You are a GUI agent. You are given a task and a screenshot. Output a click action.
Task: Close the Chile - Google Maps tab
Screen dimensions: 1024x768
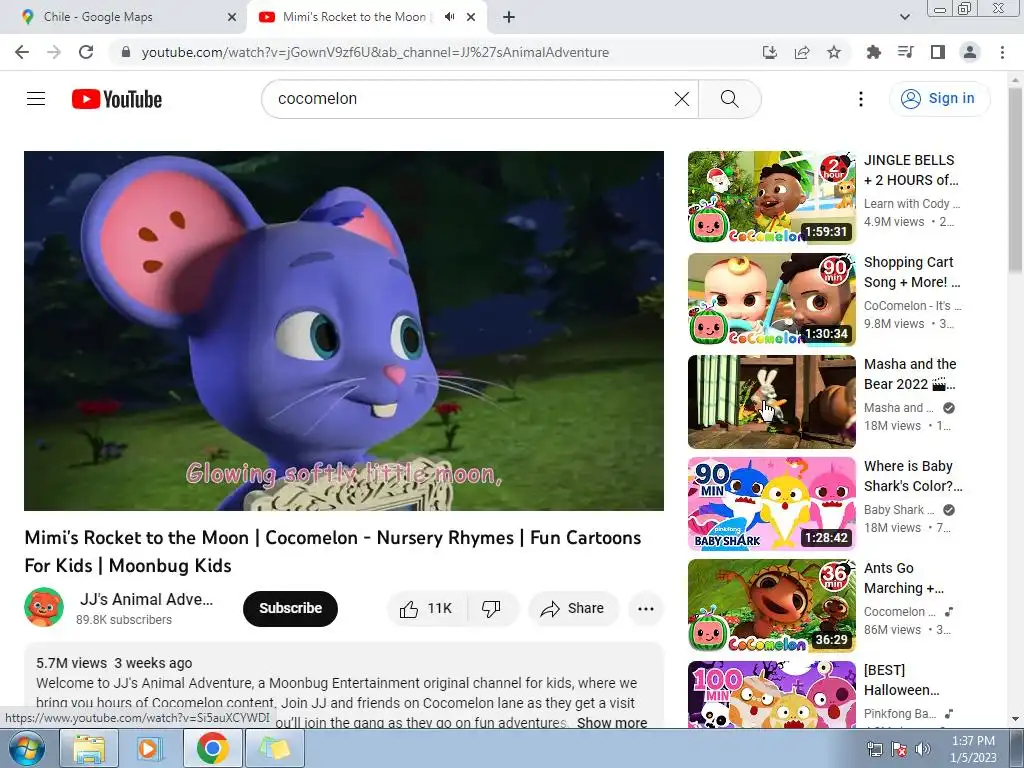(231, 17)
